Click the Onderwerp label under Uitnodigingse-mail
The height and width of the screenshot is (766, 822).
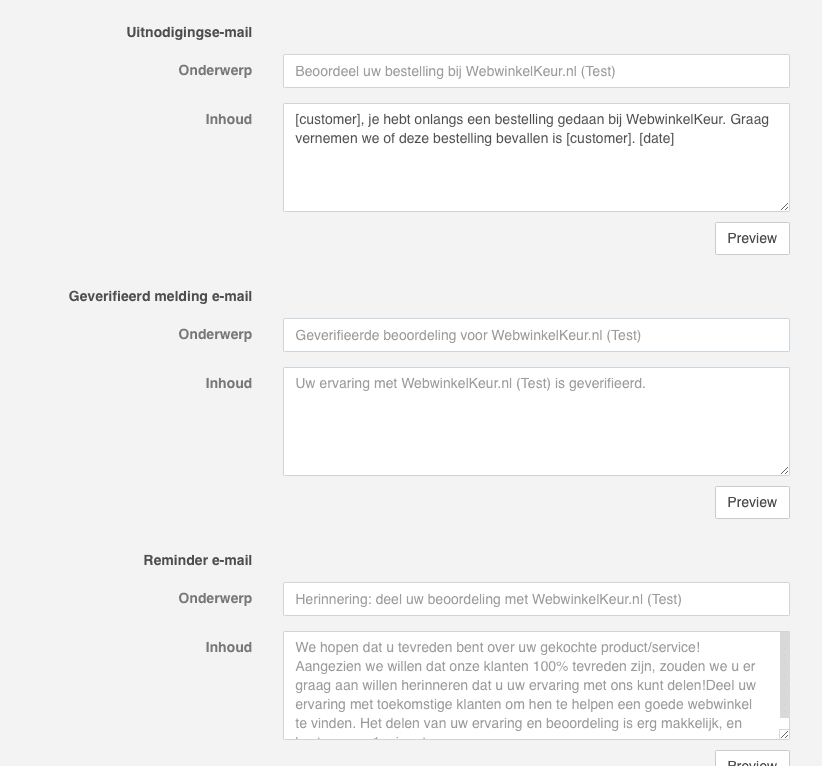click(215, 70)
